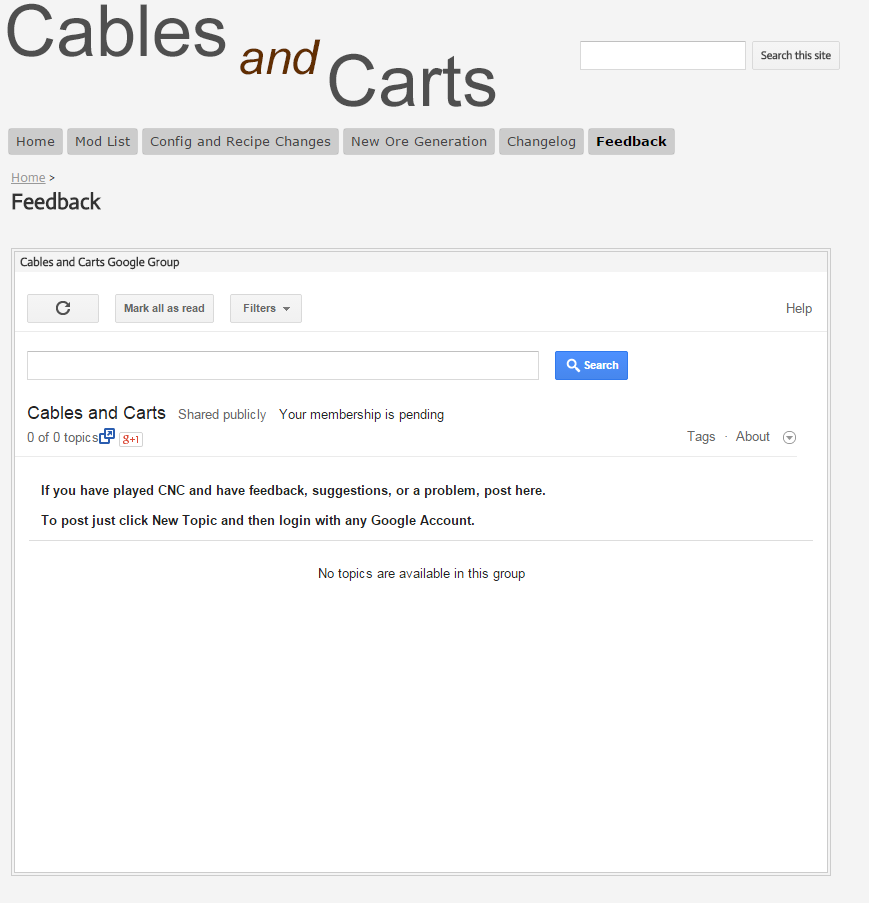Click Mark all as read
The width and height of the screenshot is (869, 903).
pyautogui.click(x=164, y=308)
